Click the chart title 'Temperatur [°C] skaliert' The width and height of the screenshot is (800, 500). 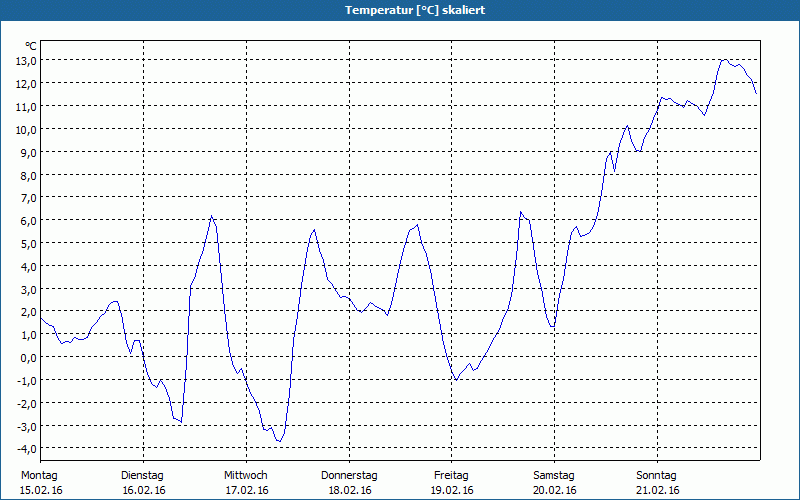pos(400,10)
